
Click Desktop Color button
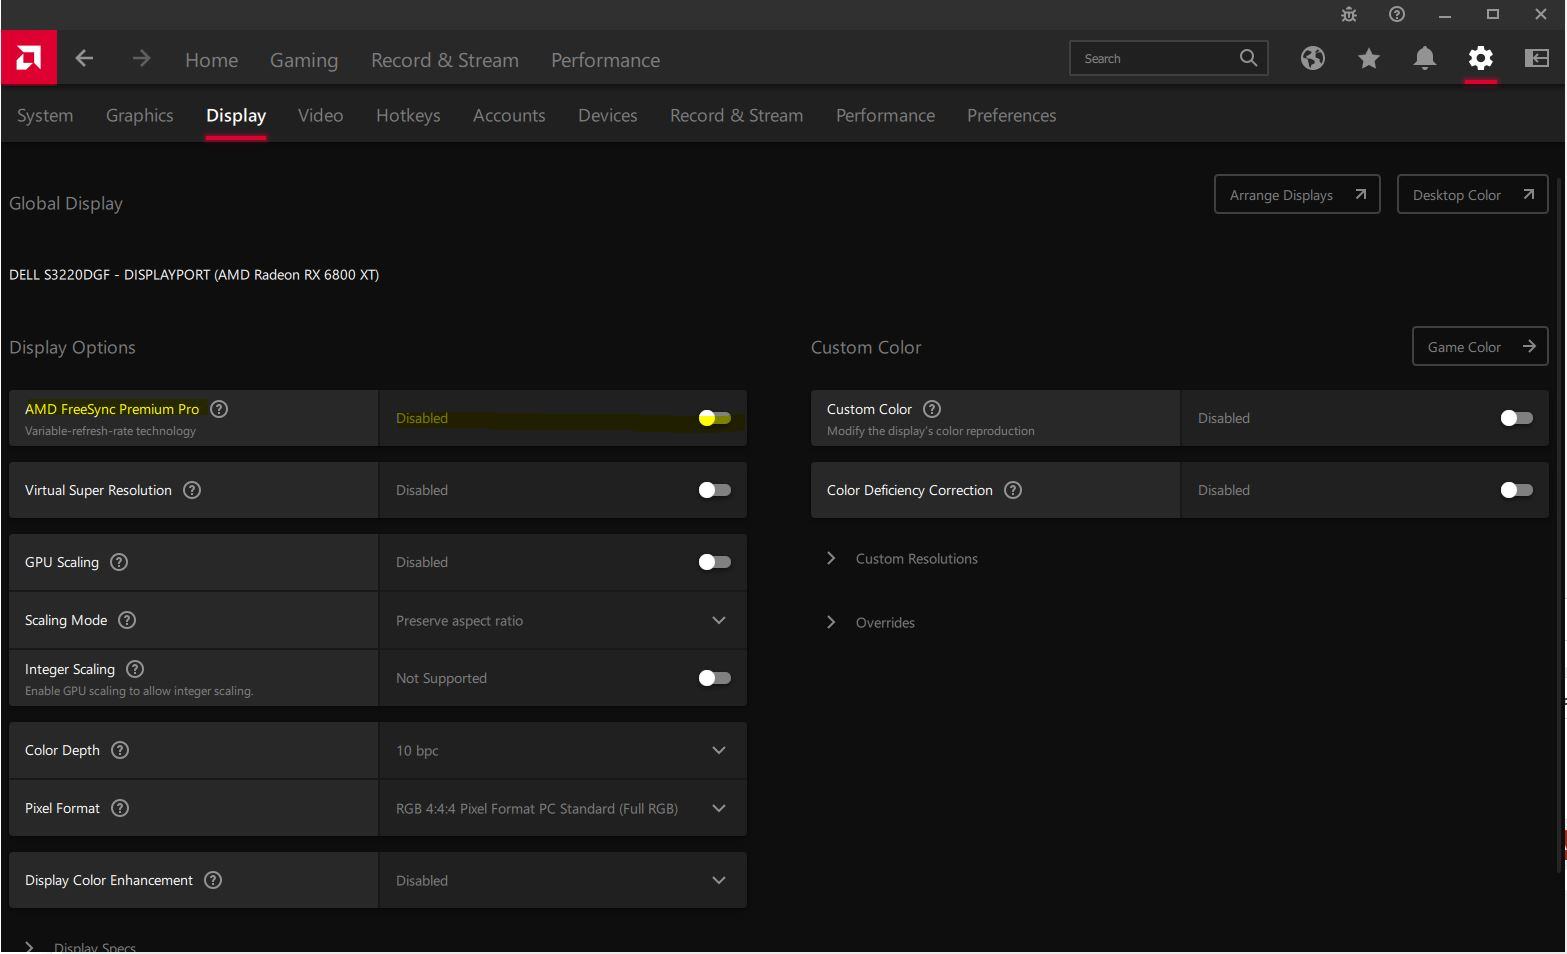[x=1473, y=195]
